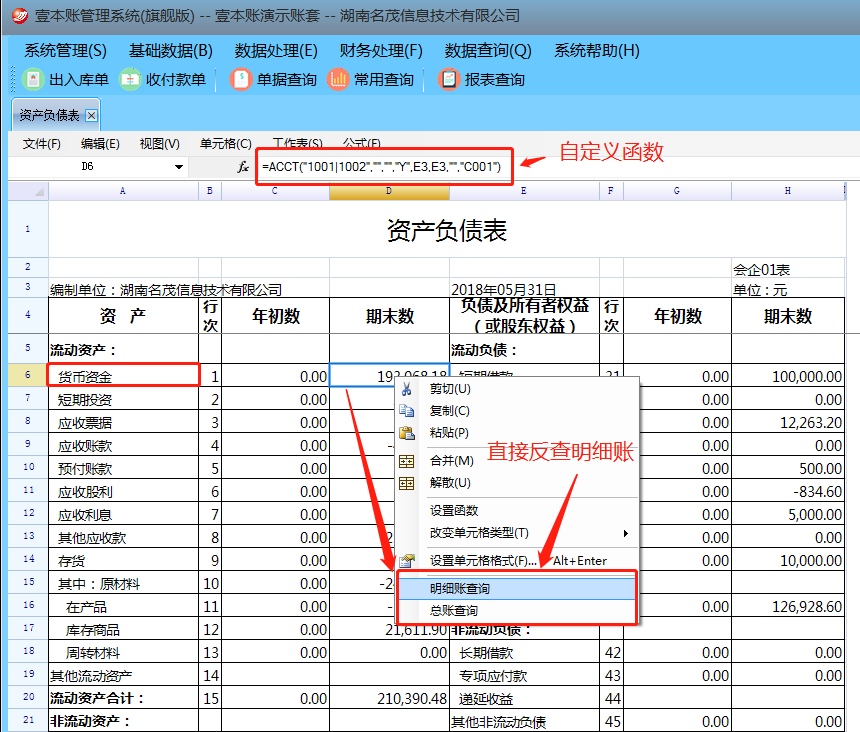Click the 12,263.20 value cell
The height and width of the screenshot is (732, 860).
788,422
